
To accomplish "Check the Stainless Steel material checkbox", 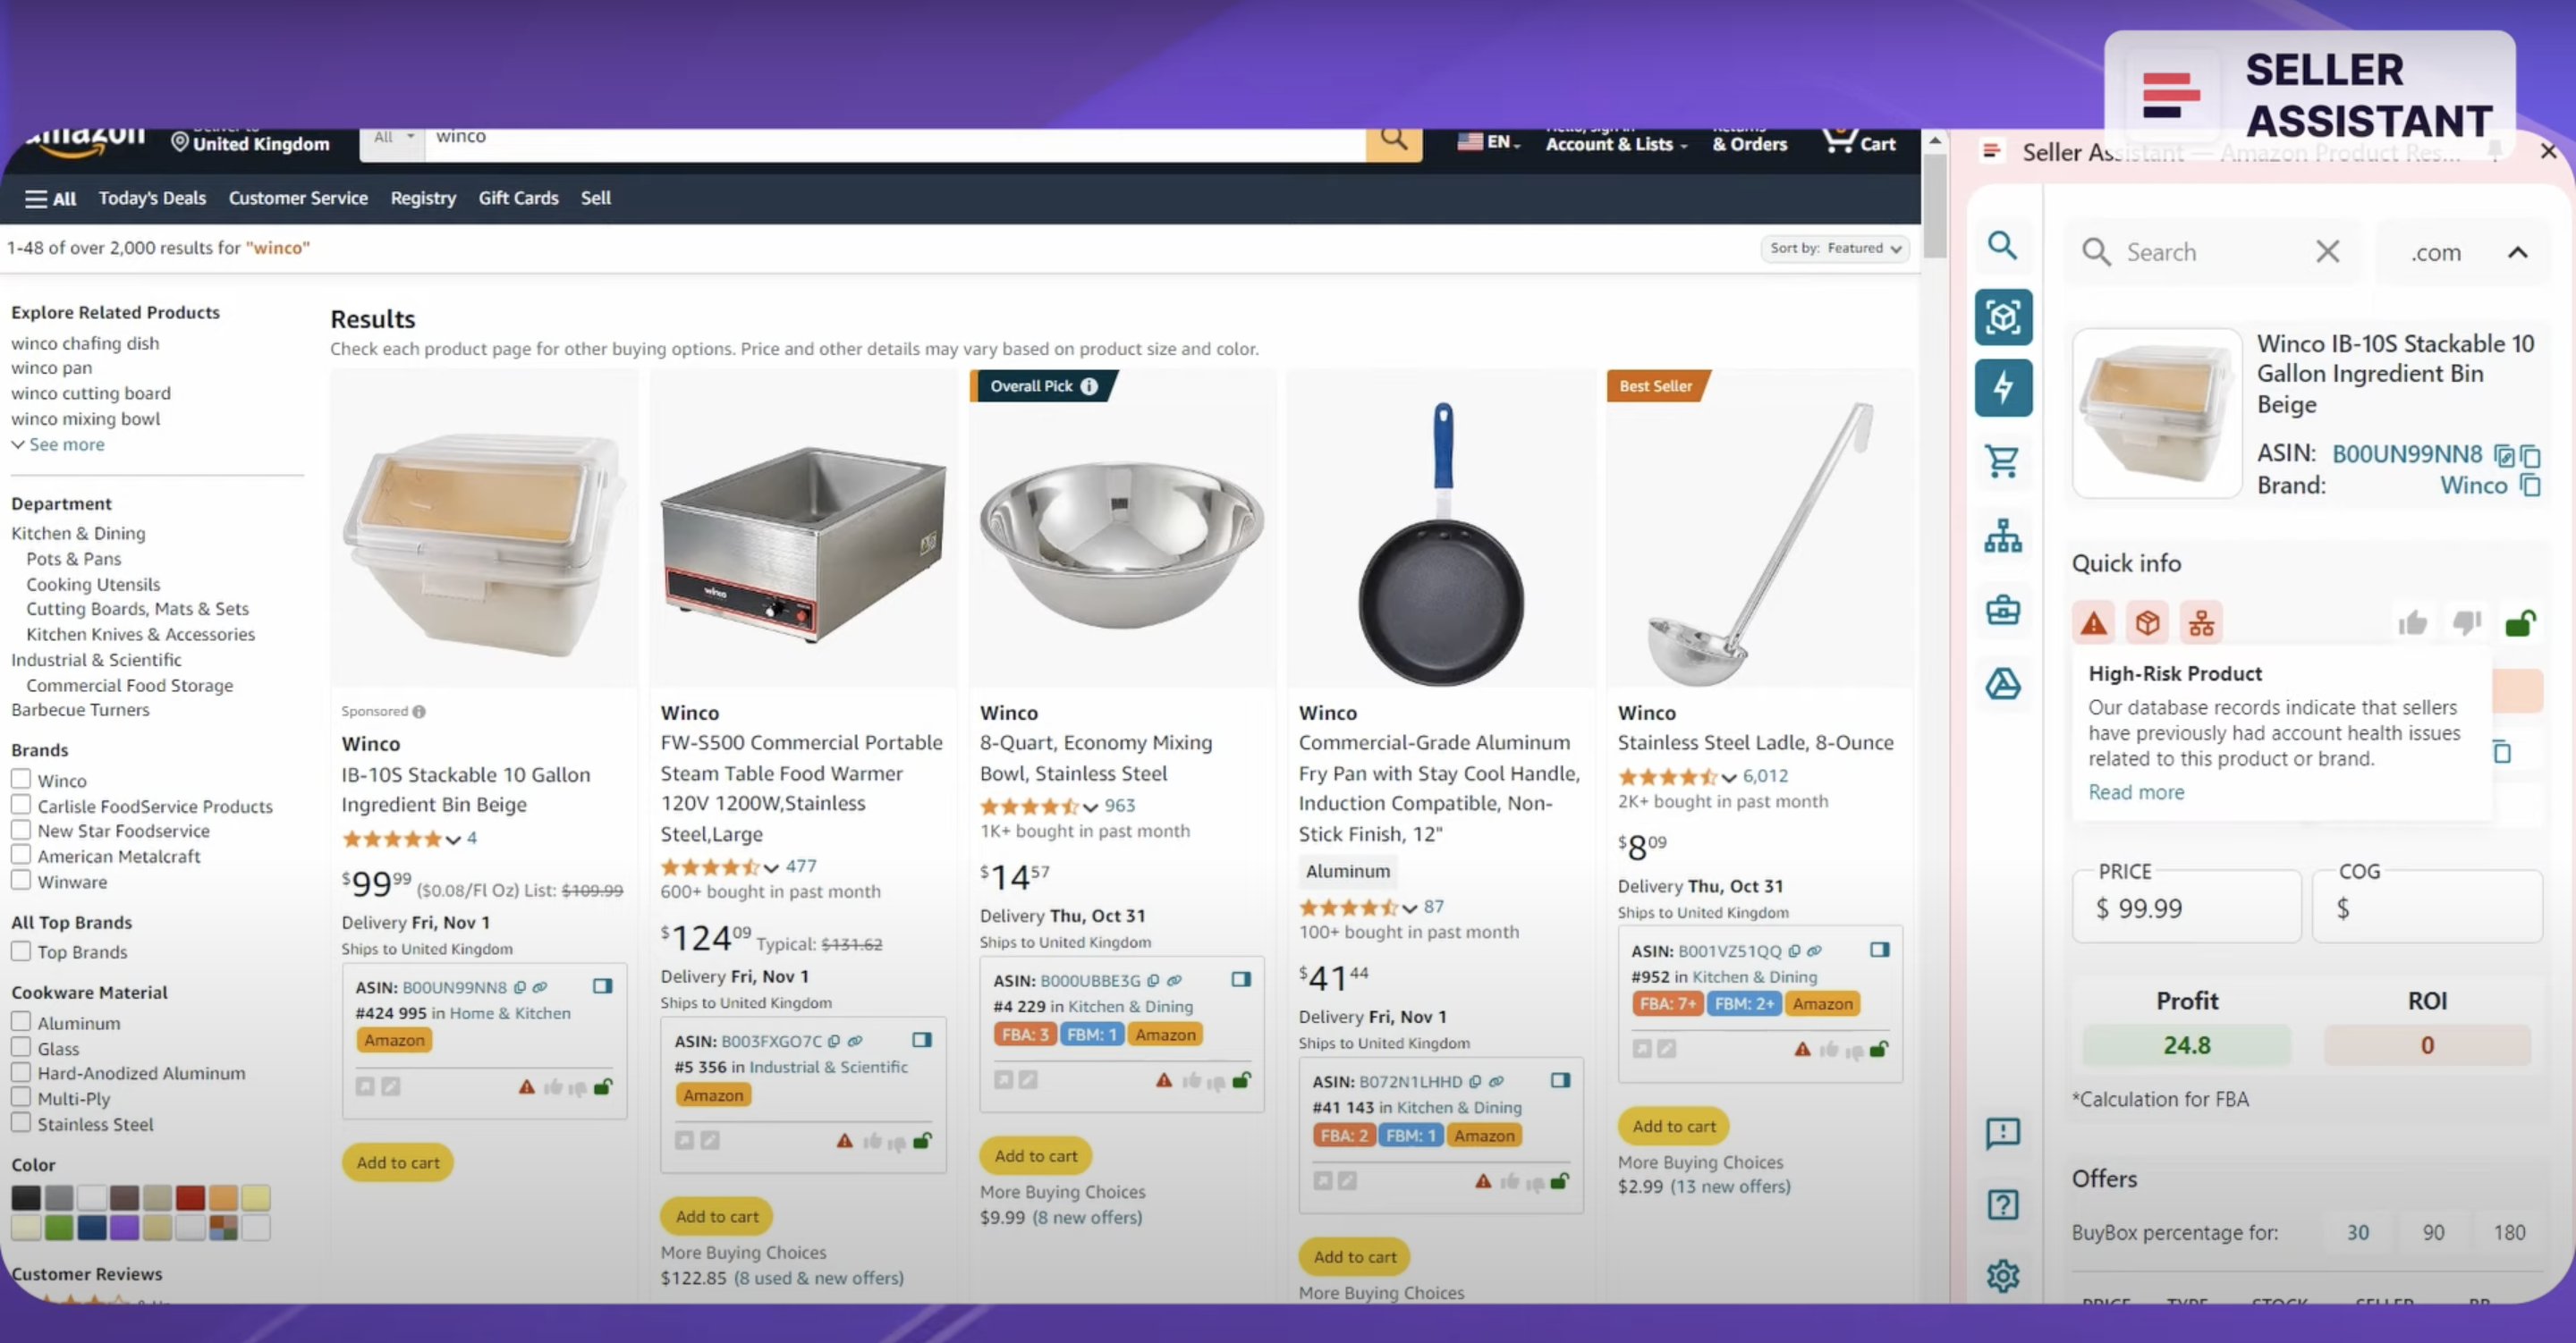I will [20, 1122].
